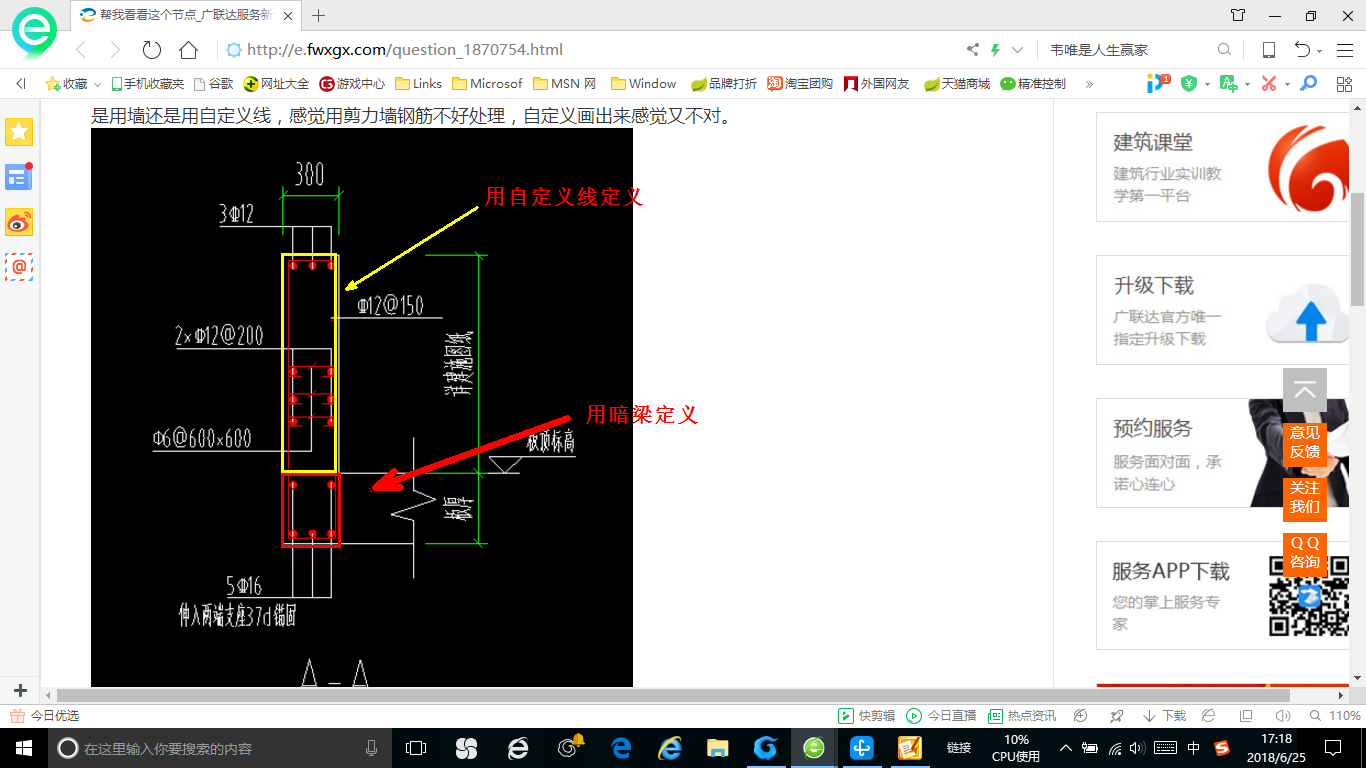Click the horizontal page scrollbar

pos(673,695)
